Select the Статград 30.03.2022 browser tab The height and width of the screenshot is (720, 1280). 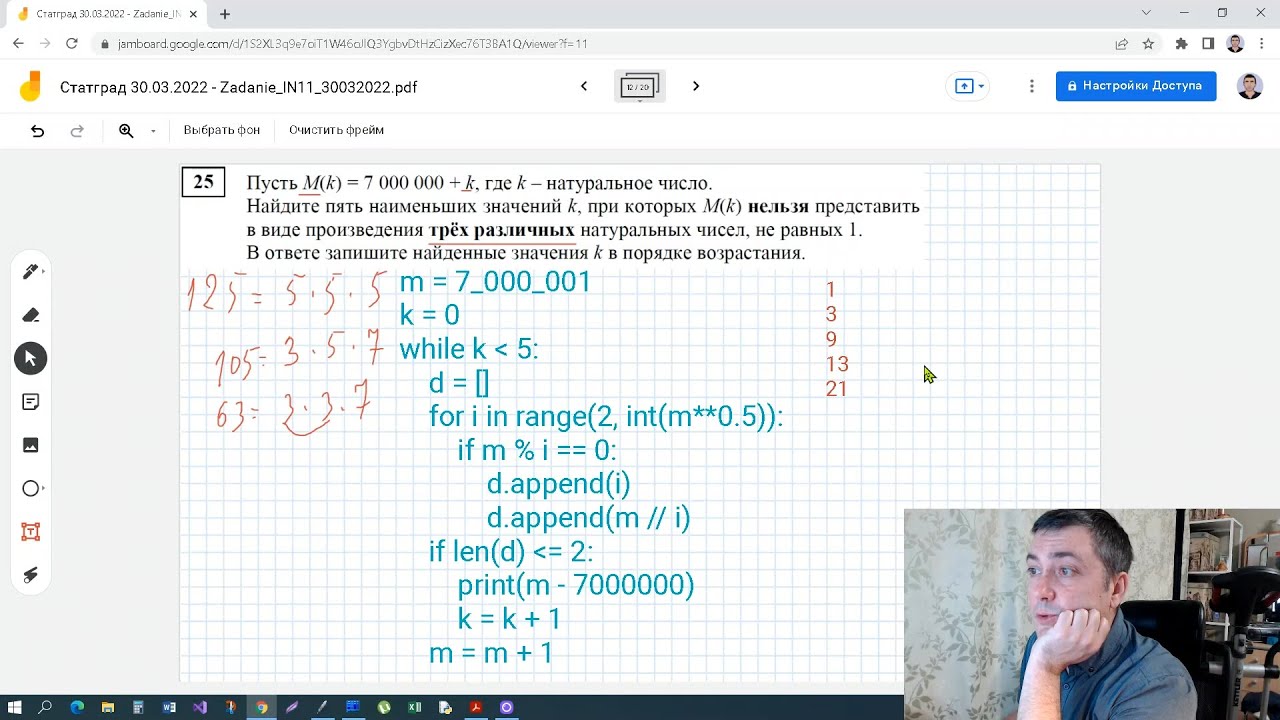pos(108,14)
